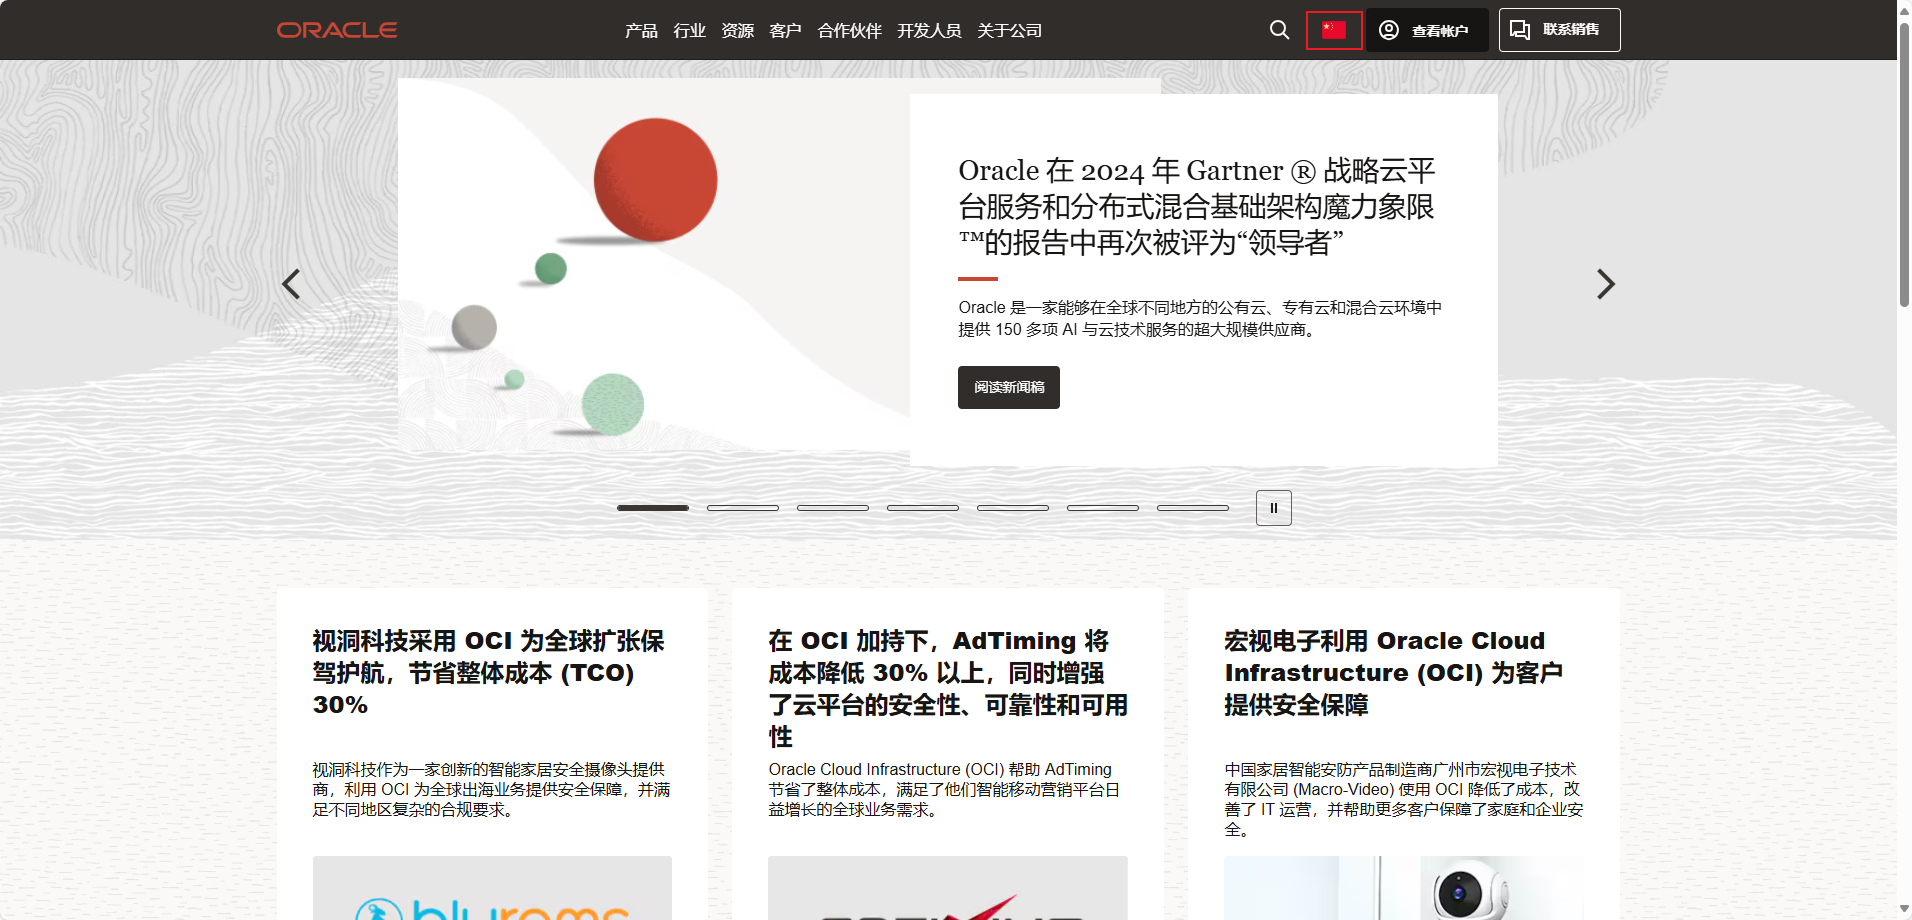Click the 联系销售 contact sales button
The image size is (1912, 920).
(x=1559, y=30)
